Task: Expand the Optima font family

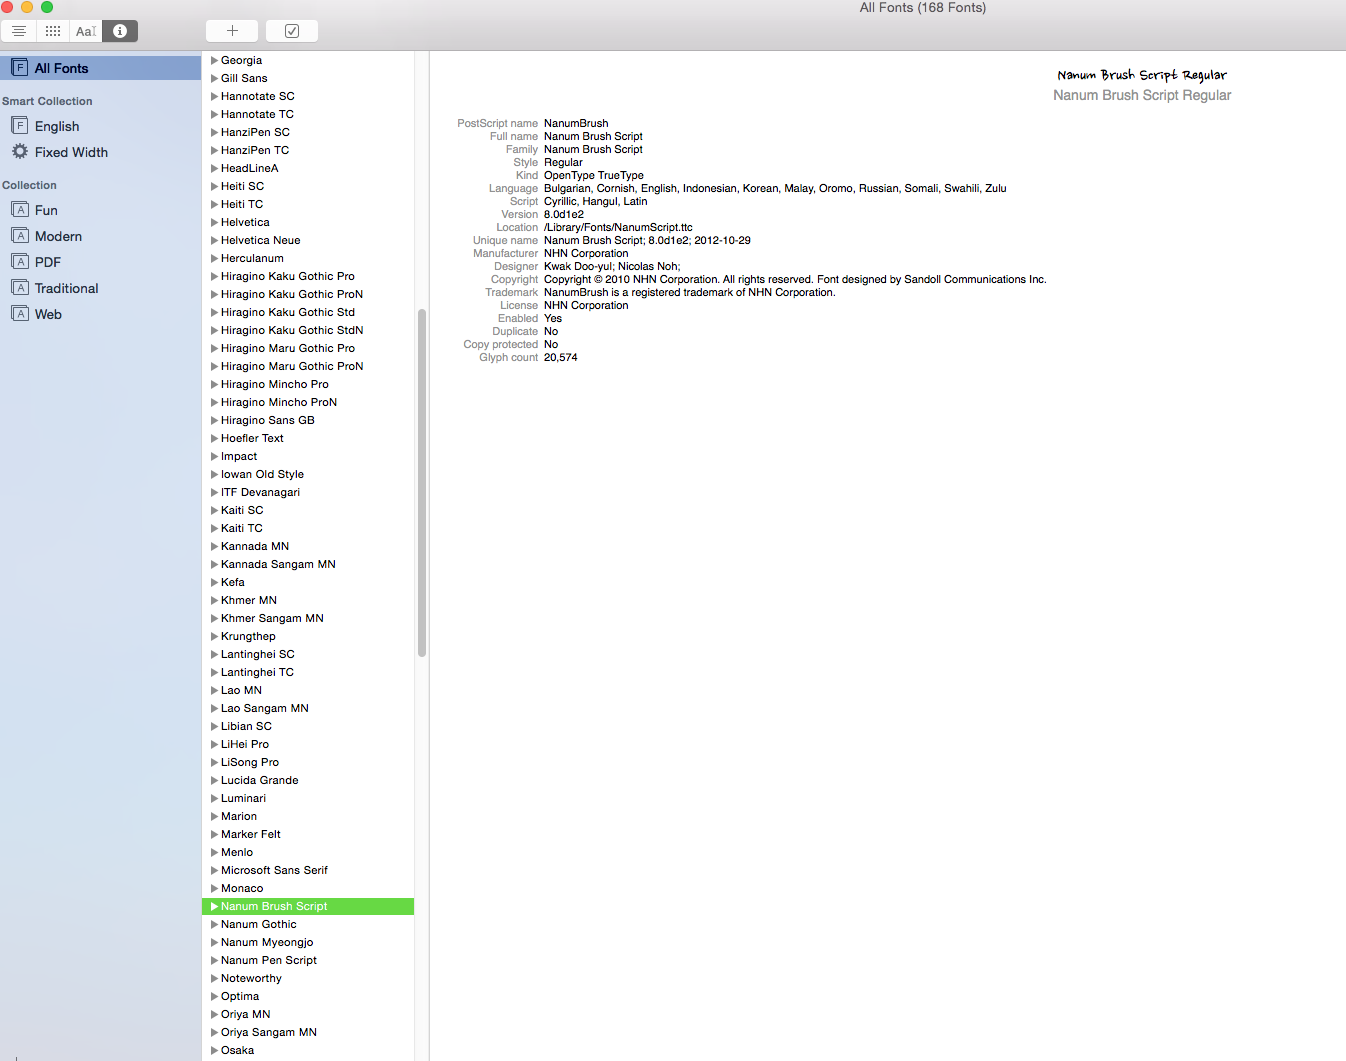Action: (214, 996)
